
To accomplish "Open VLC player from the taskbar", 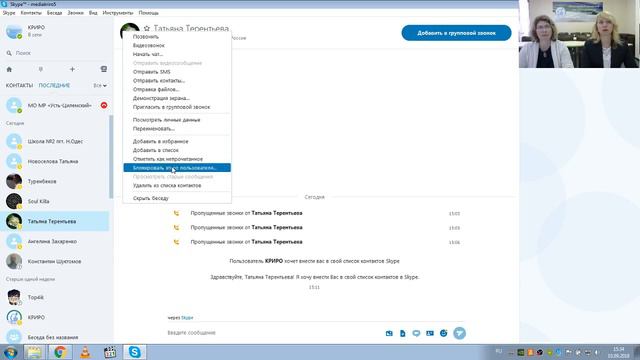I will click(x=85, y=352).
